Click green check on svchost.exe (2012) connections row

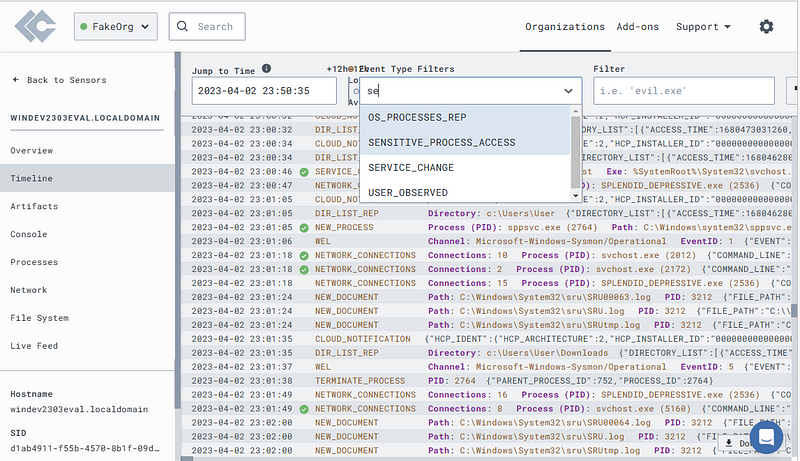pos(304,255)
